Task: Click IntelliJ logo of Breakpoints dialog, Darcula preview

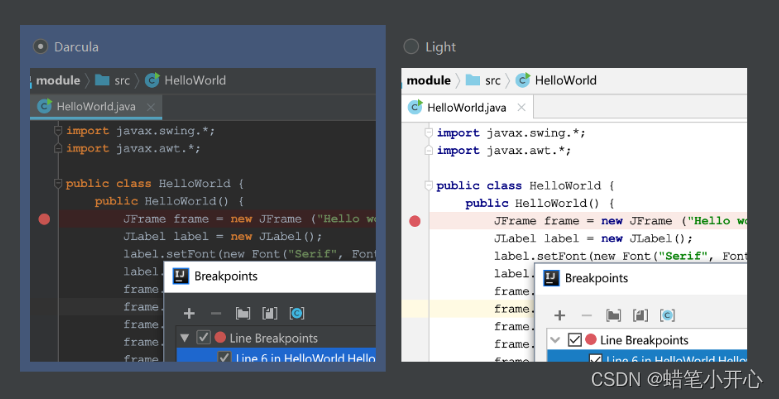Action: tap(180, 276)
